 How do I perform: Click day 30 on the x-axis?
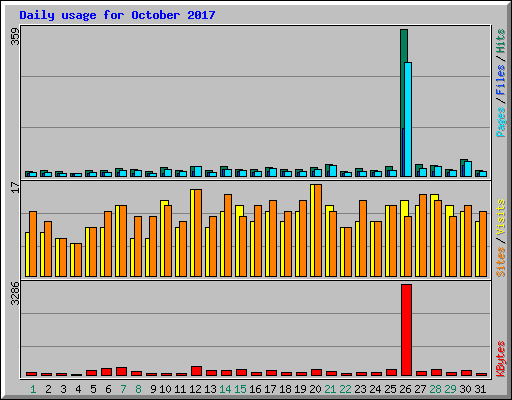point(465,389)
